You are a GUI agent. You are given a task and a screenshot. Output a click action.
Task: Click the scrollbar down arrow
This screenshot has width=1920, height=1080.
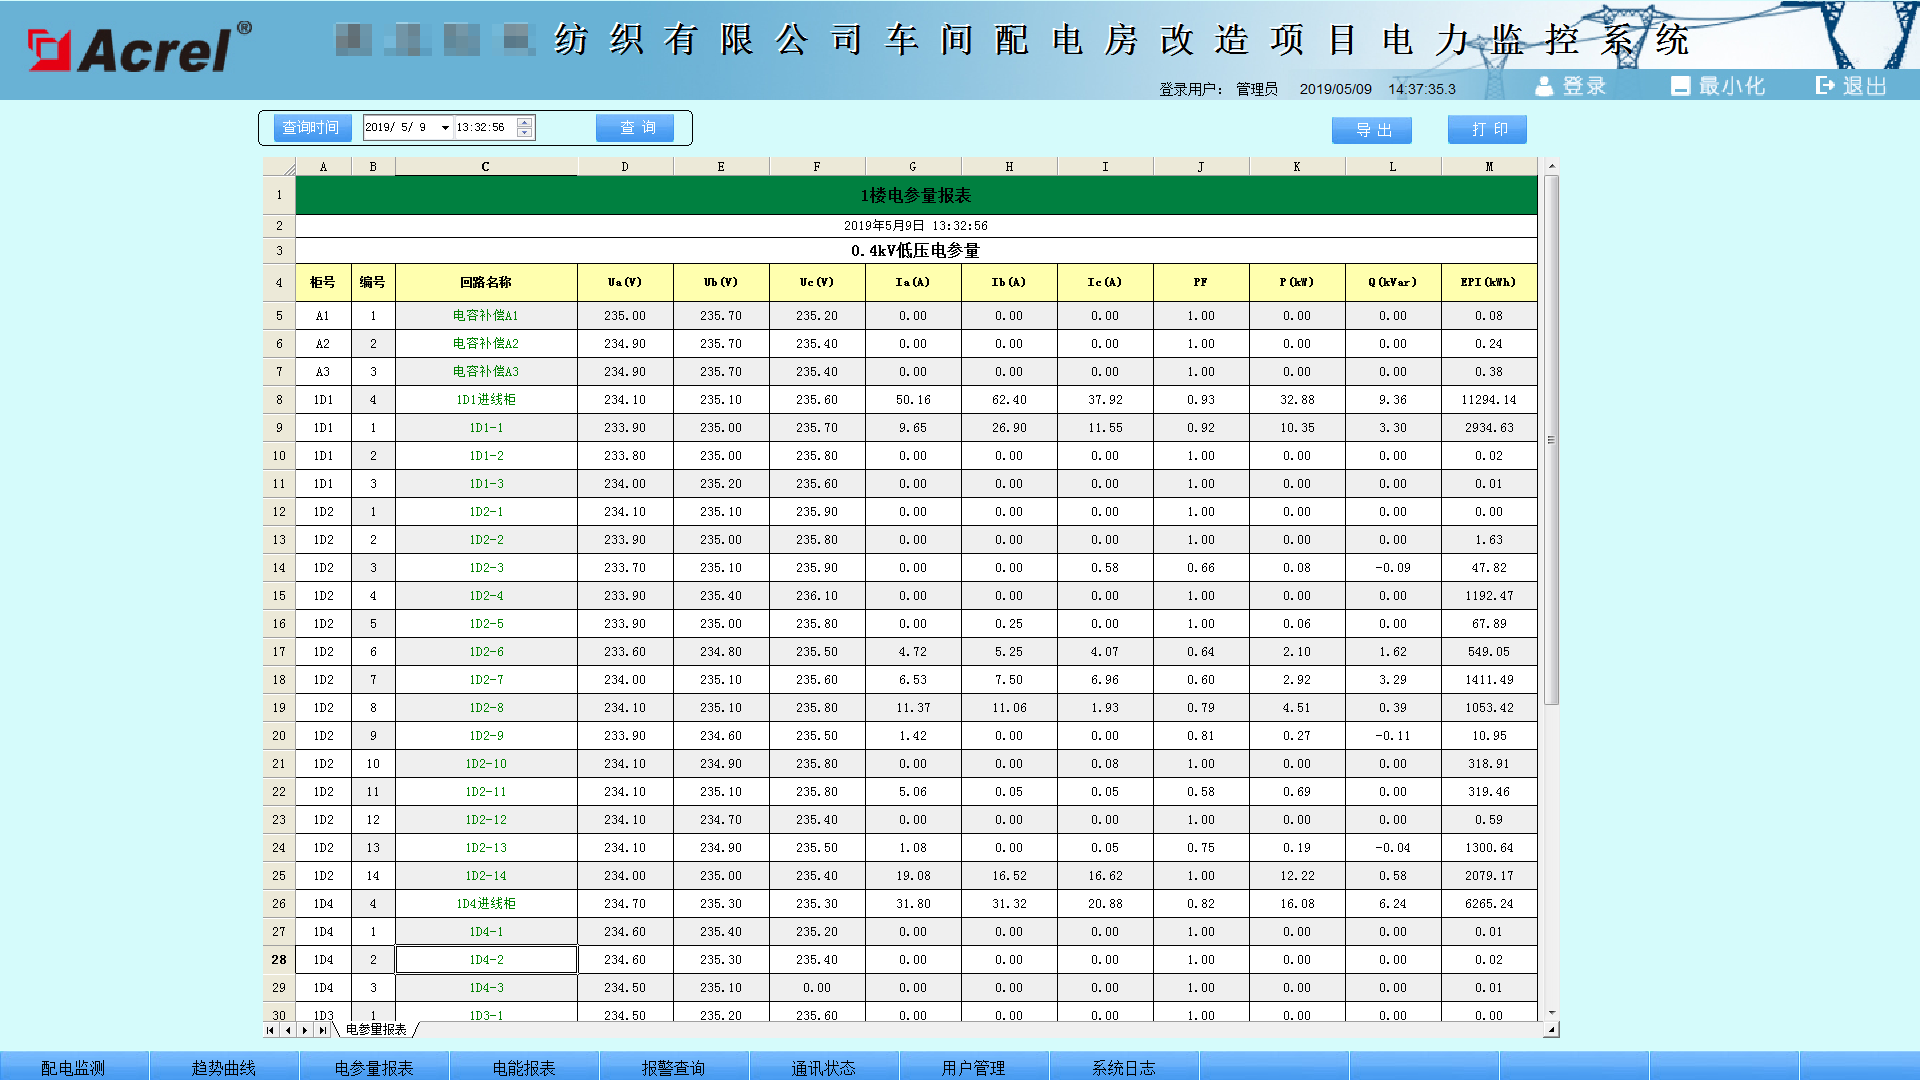click(1551, 1013)
